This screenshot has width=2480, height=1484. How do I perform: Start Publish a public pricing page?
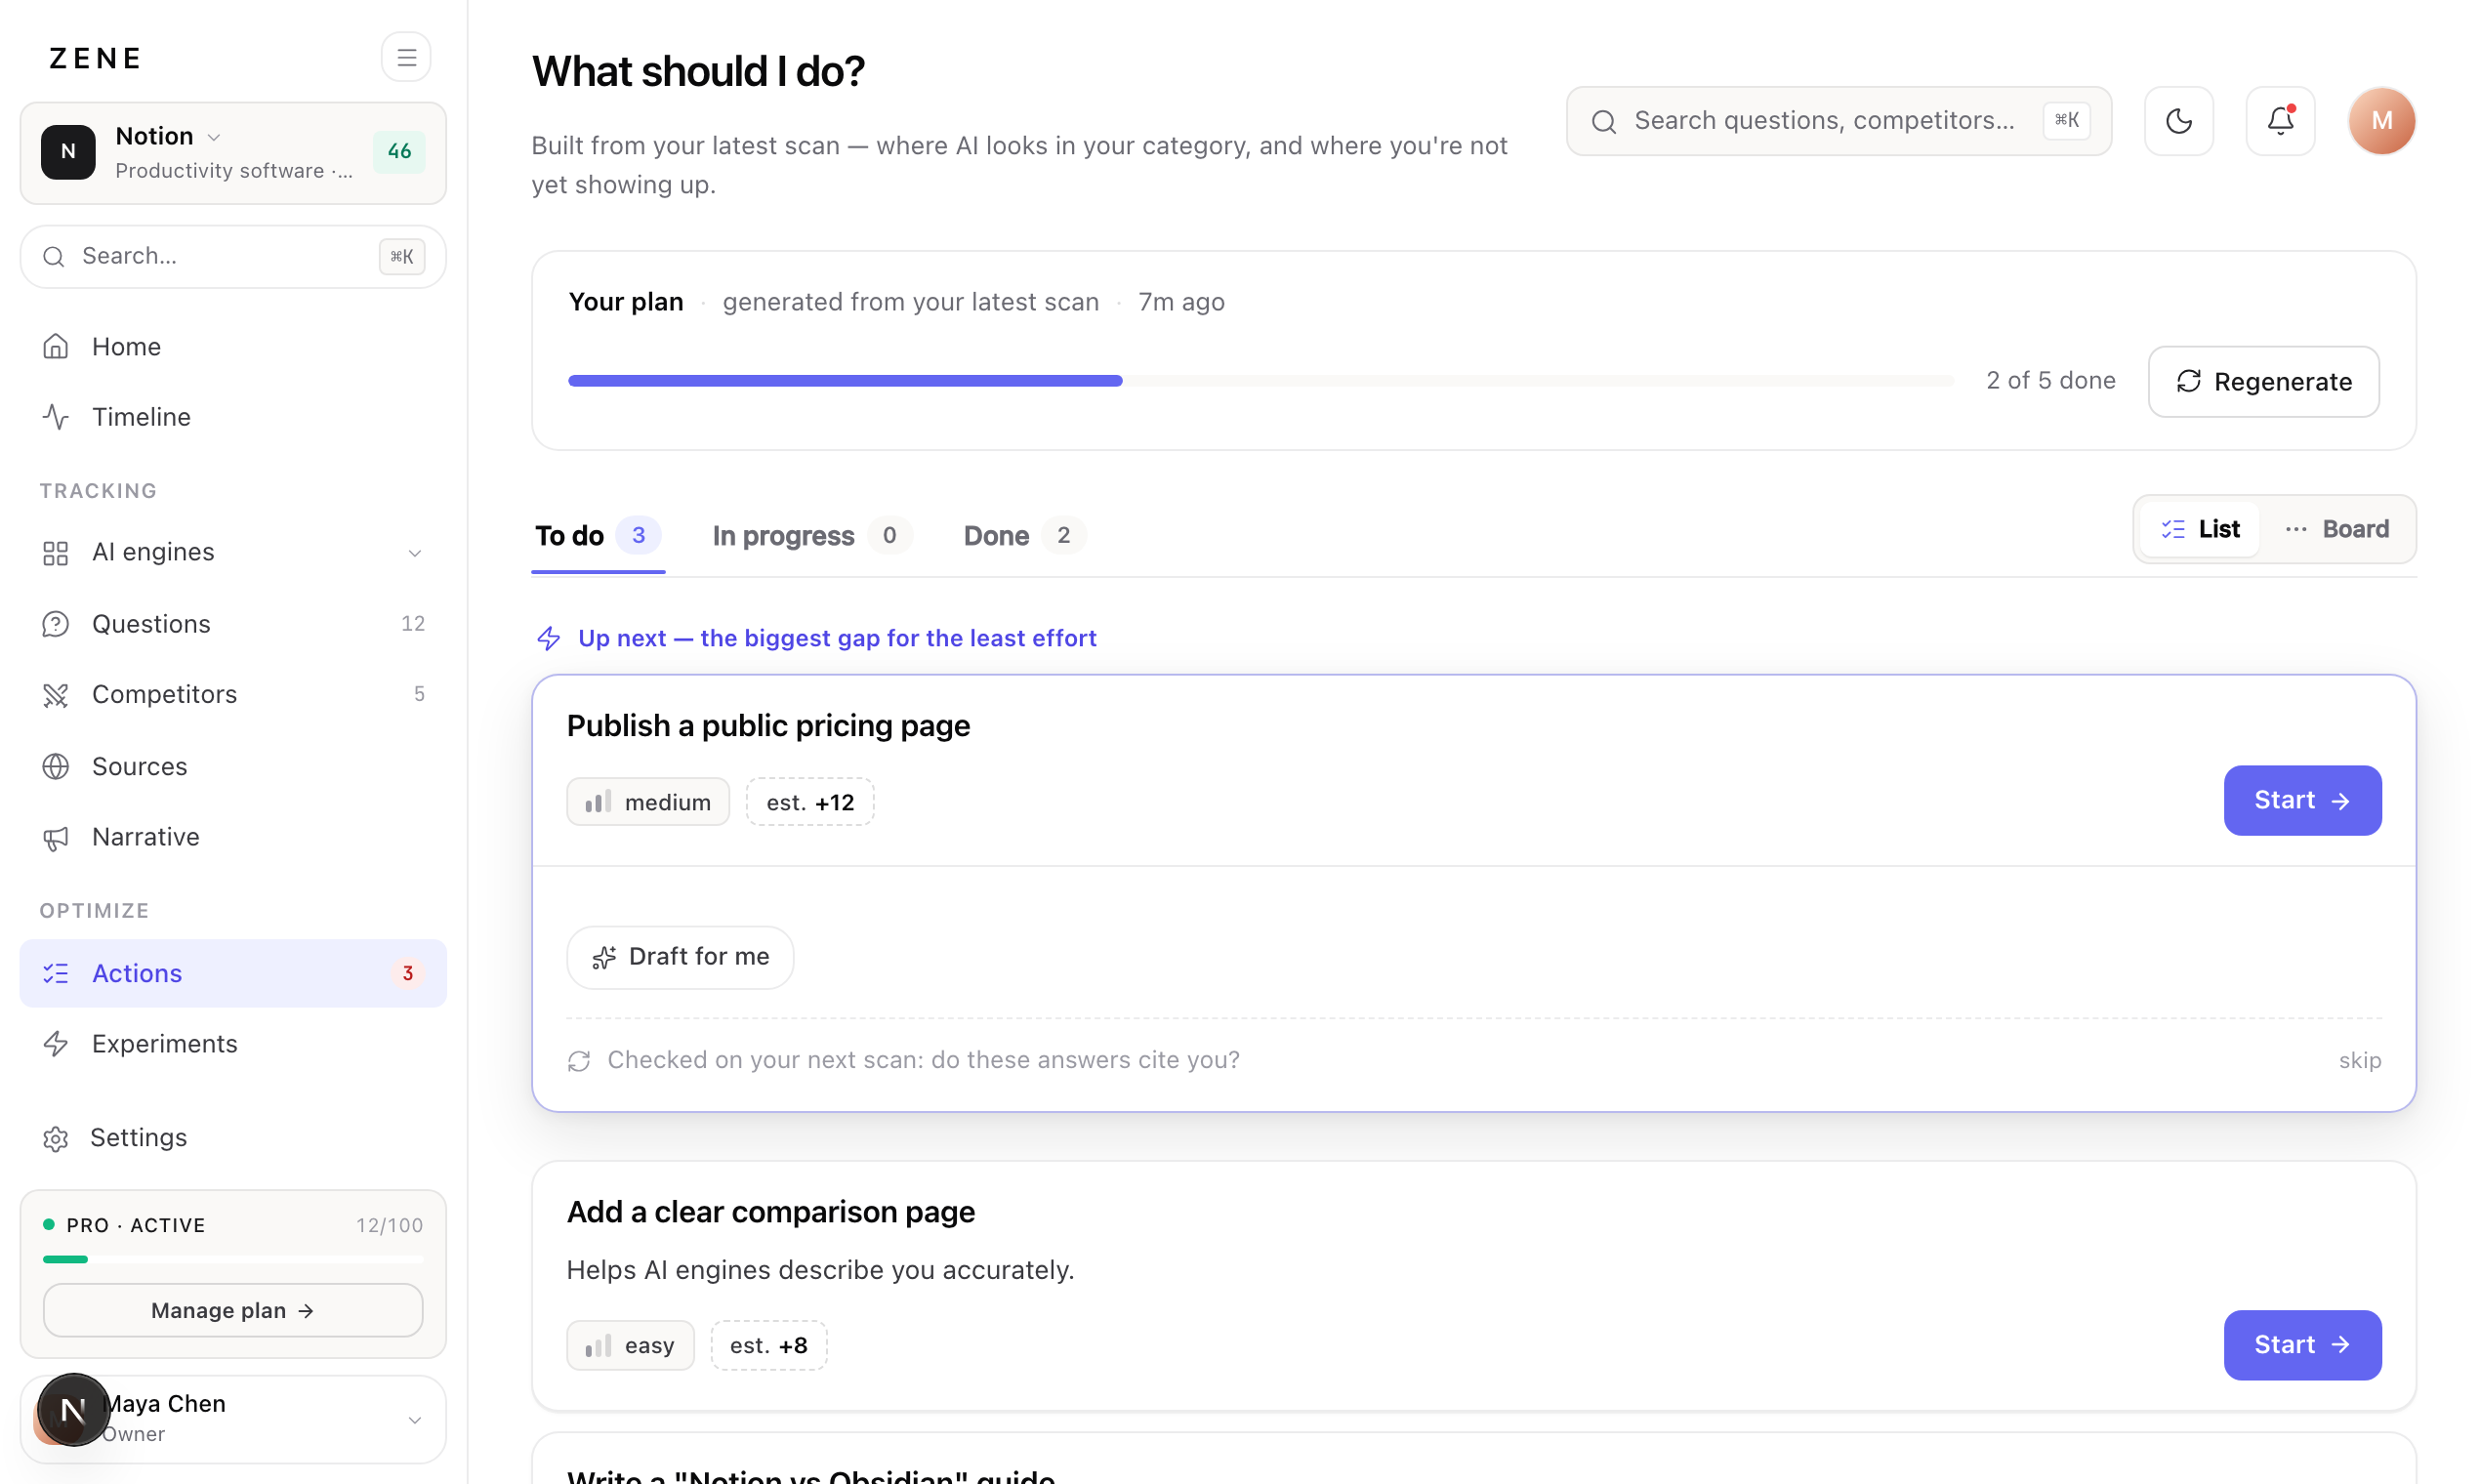[2302, 800]
